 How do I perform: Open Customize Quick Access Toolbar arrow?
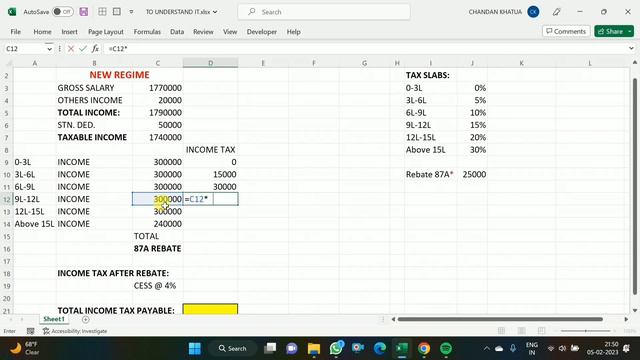[x=131, y=12]
